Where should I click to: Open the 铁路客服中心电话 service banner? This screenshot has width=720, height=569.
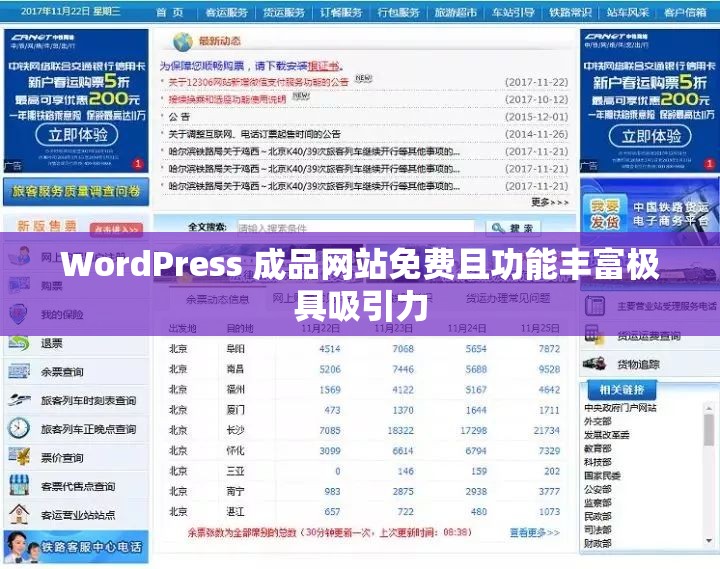coord(76,546)
